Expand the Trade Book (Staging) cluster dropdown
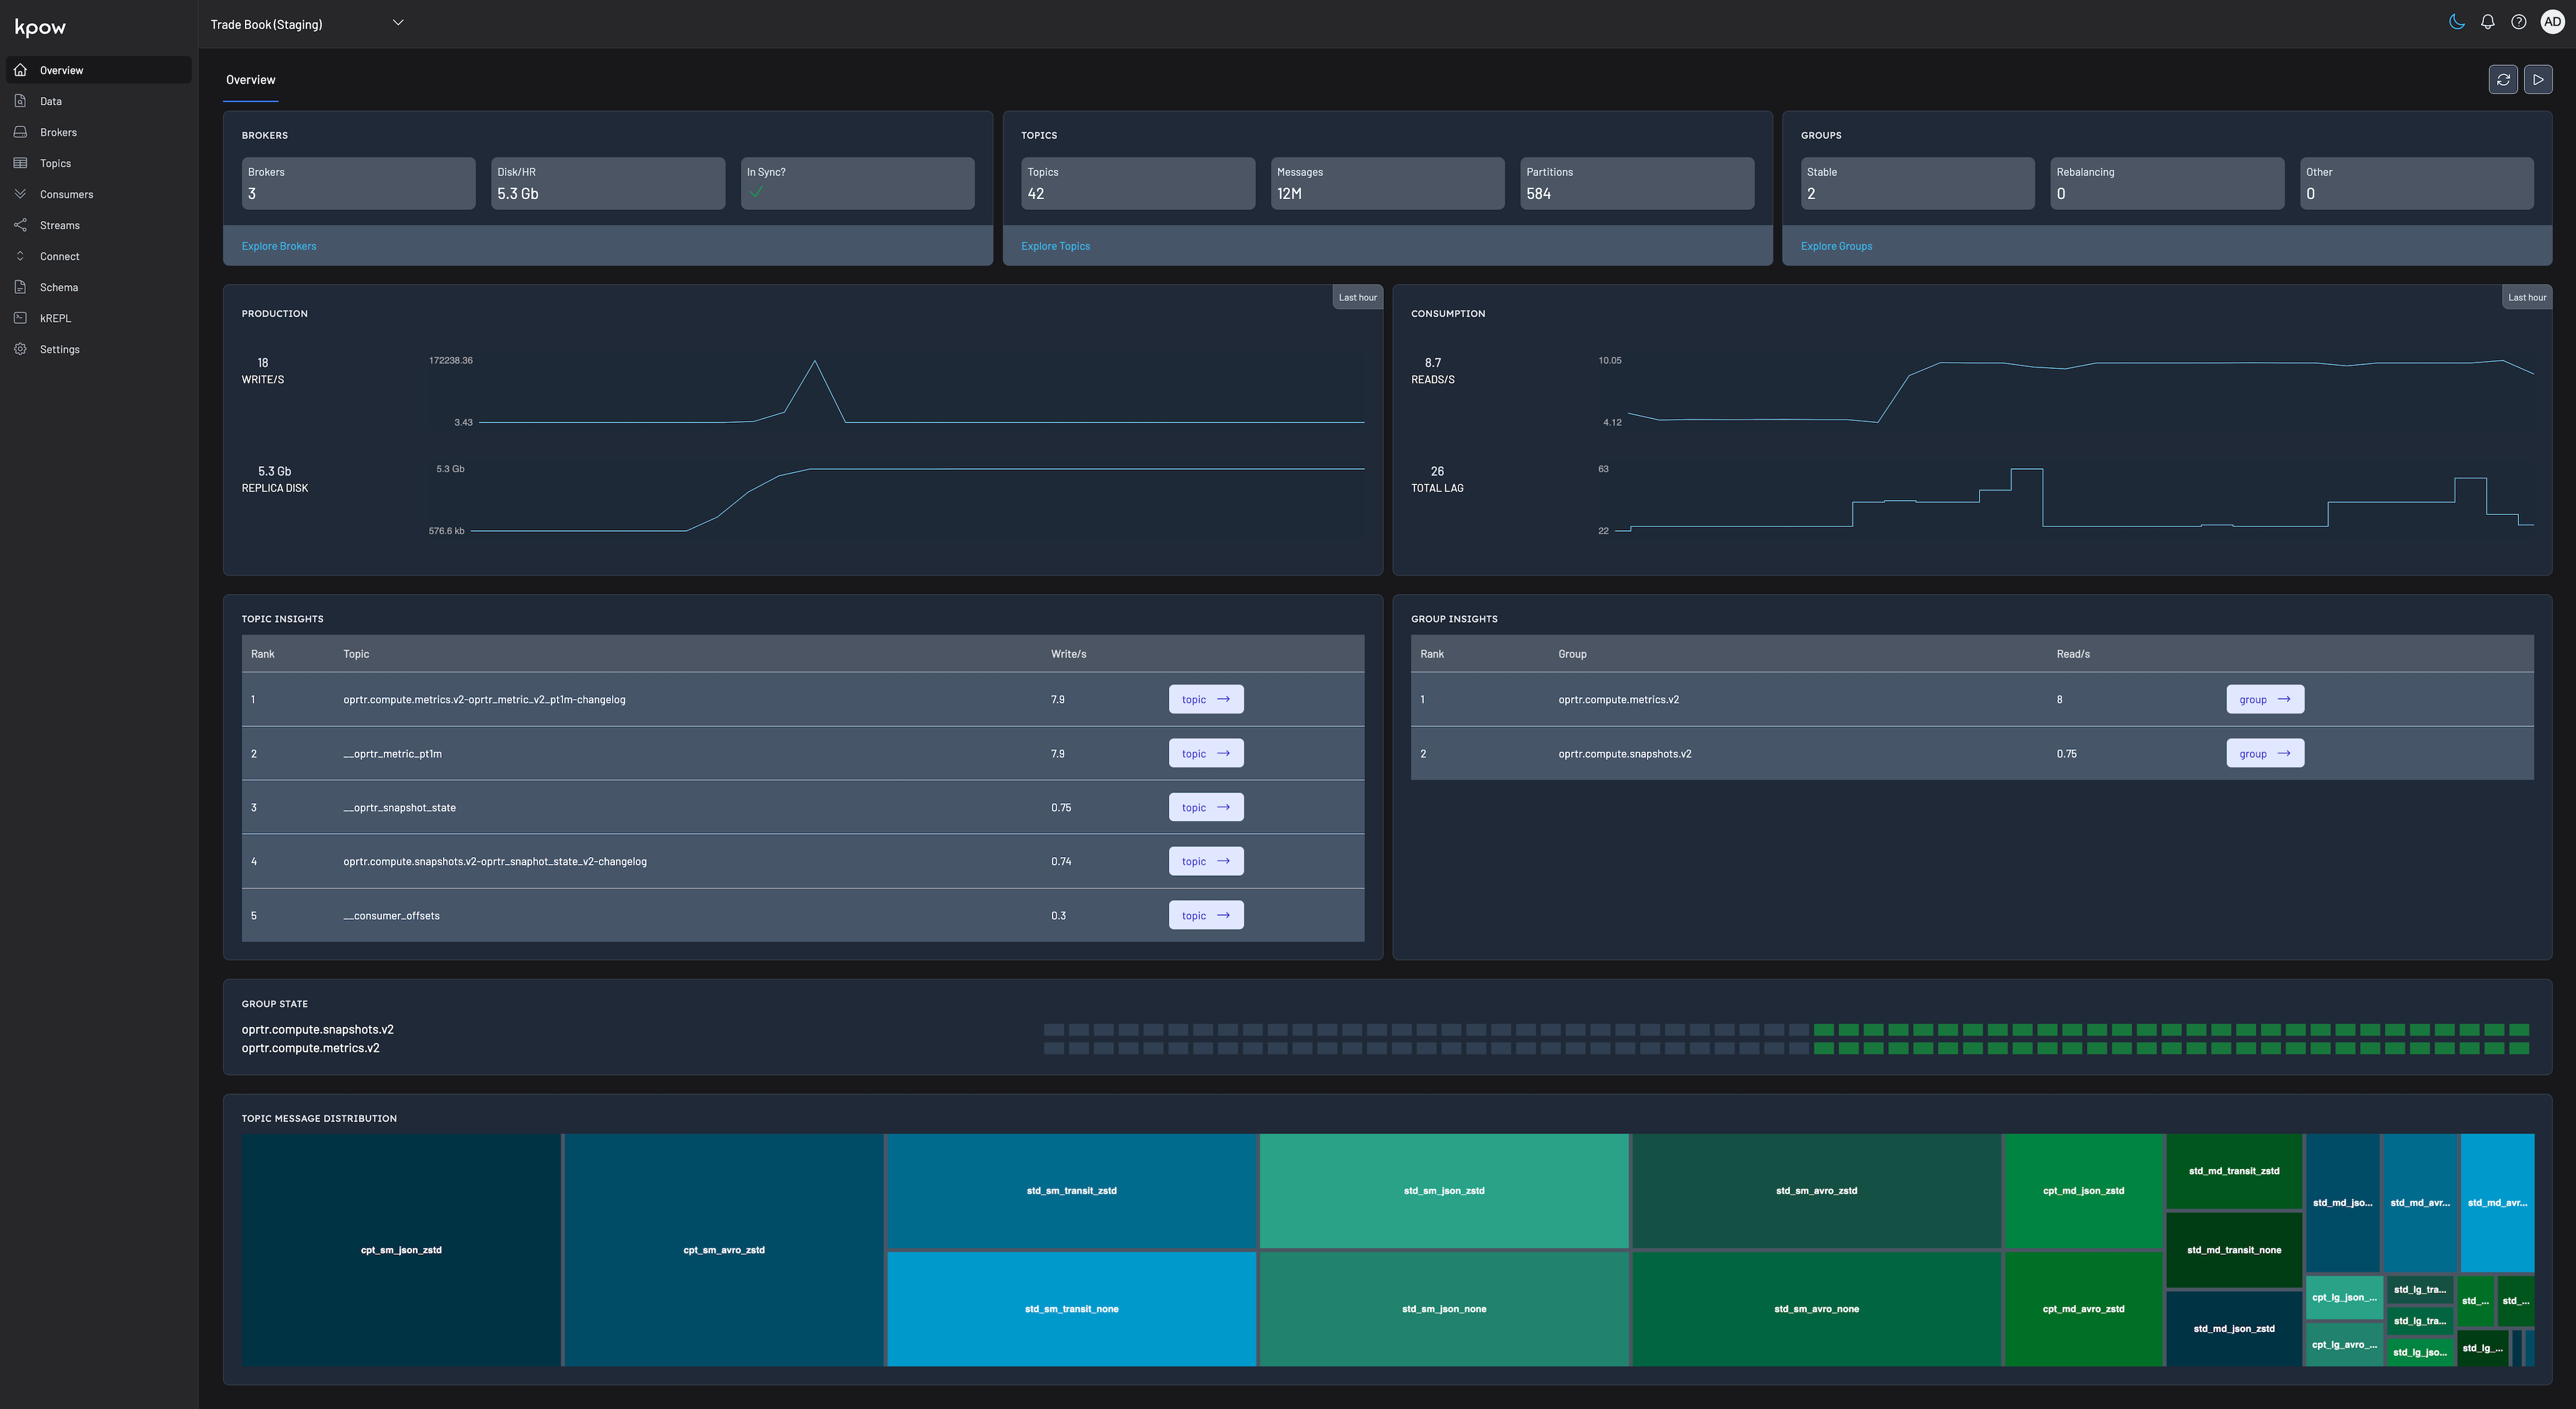The image size is (2576, 1409). pos(398,23)
